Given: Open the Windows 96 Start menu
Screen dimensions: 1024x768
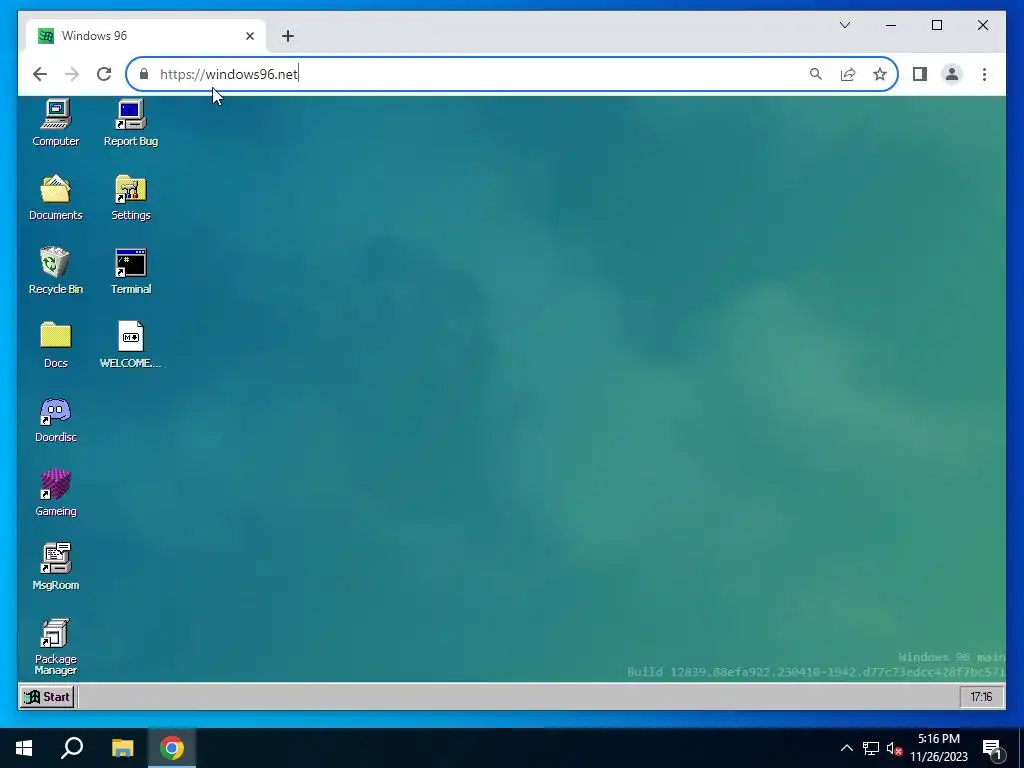Looking at the screenshot, I should [x=47, y=697].
